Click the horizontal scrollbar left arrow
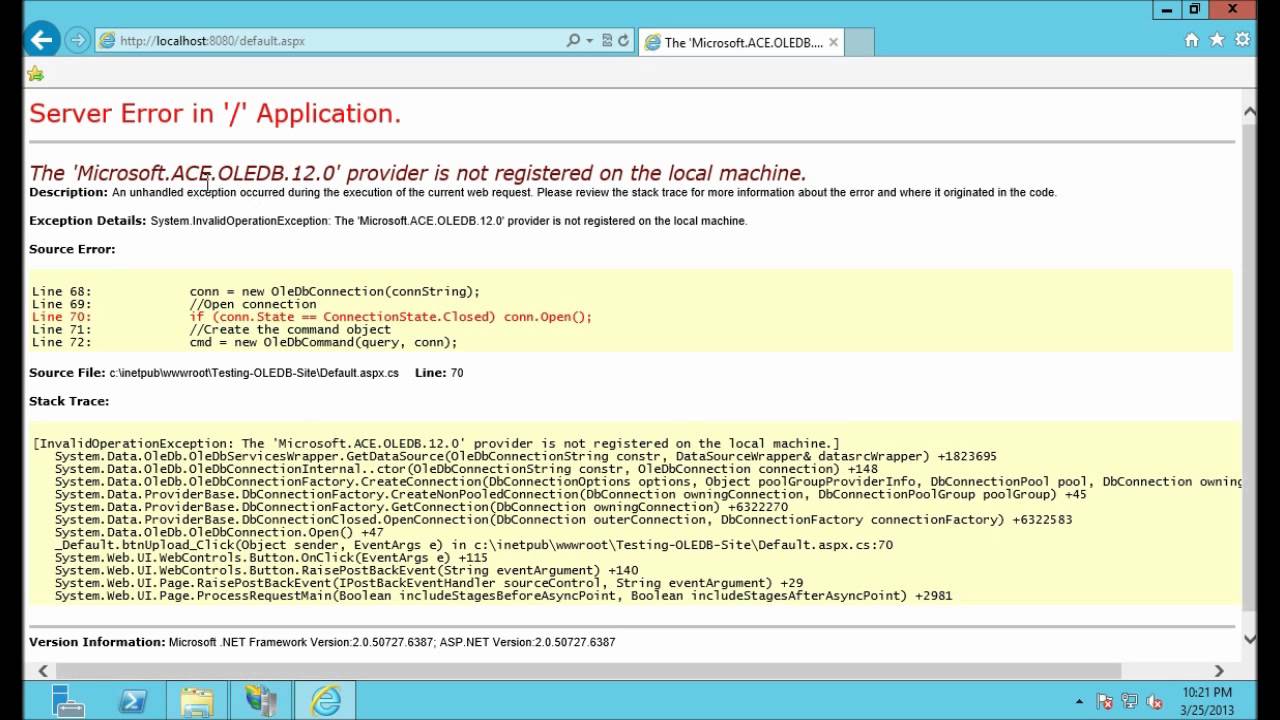The image size is (1280, 720). [x=42, y=671]
